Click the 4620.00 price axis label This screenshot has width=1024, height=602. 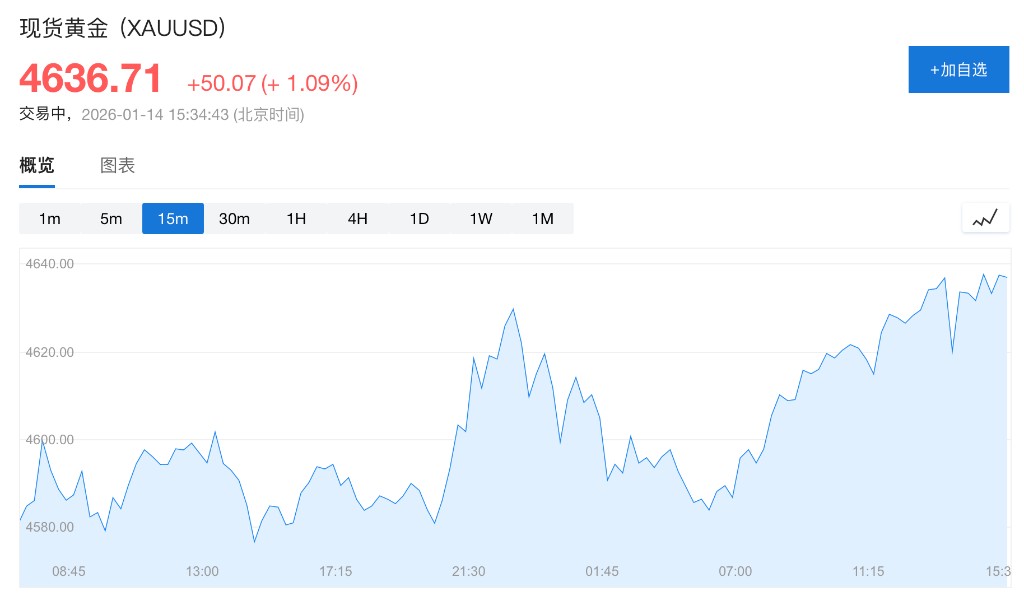coord(52,352)
